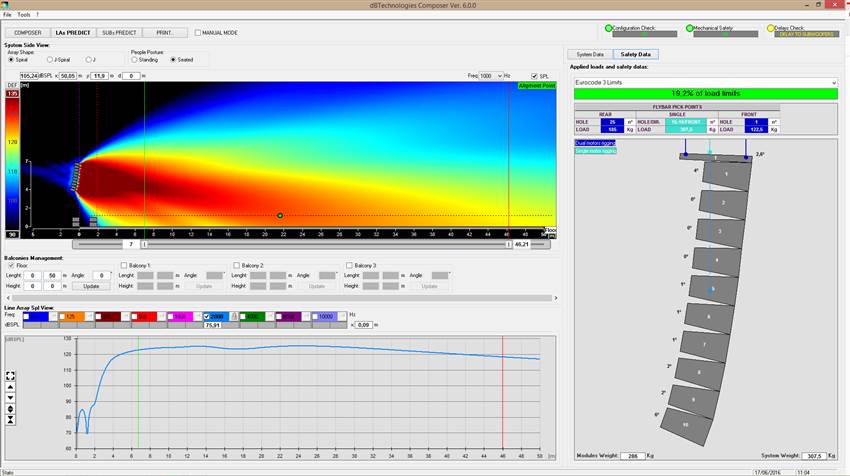Click the green Mechanical Safety indicator
850x476 pixels.
689,28
